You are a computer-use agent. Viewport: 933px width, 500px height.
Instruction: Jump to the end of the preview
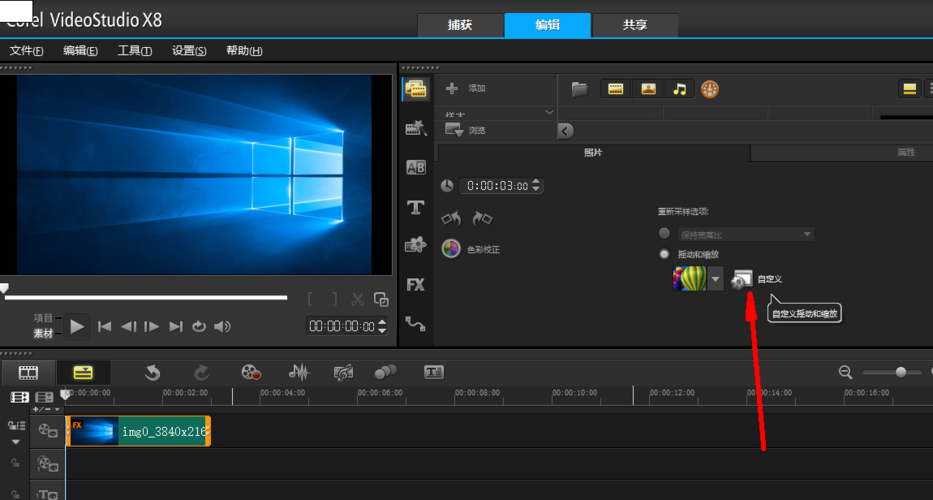click(176, 326)
